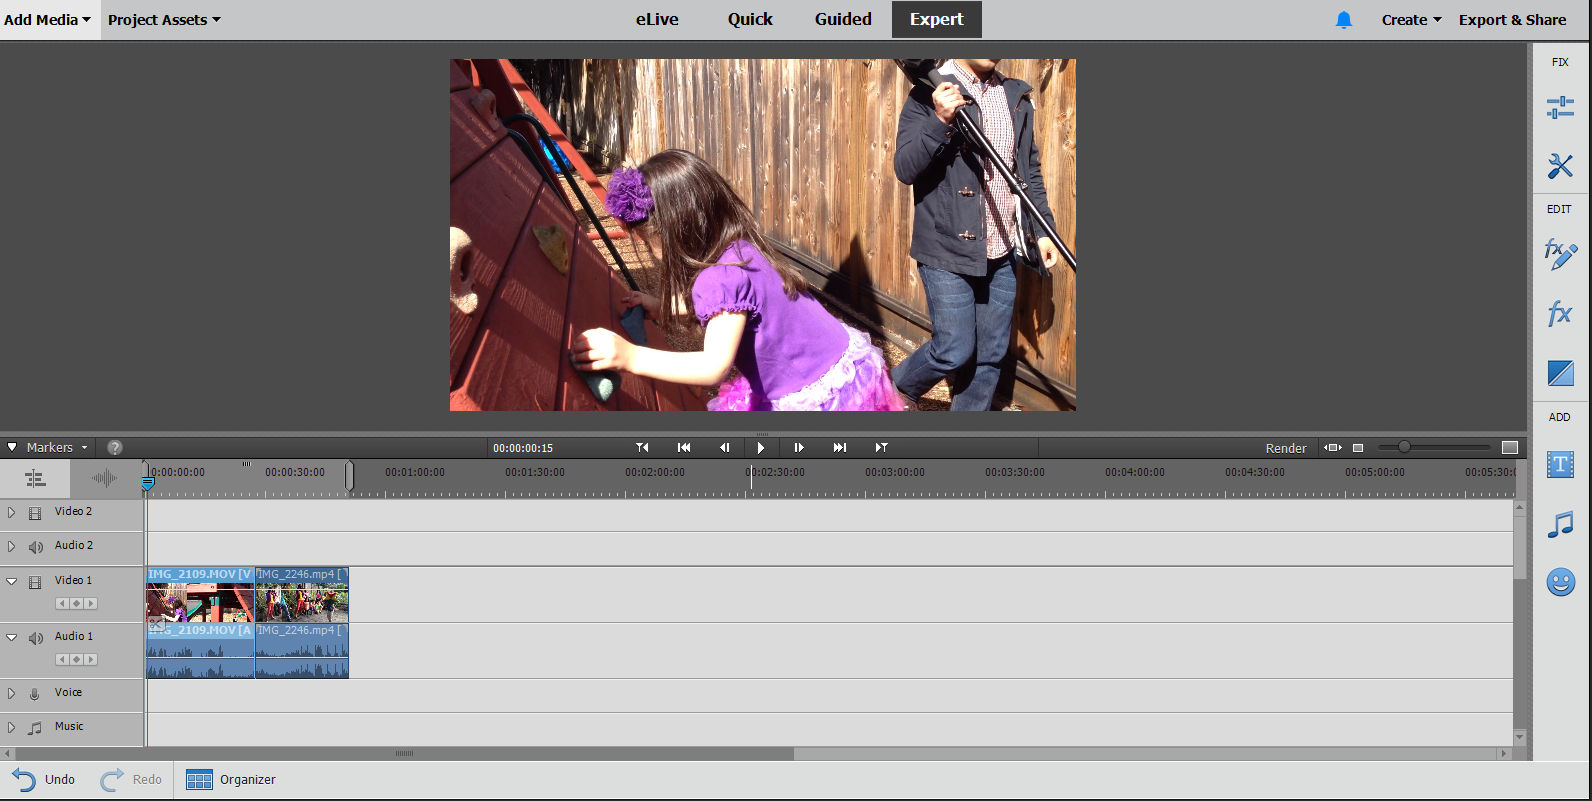Image resolution: width=1592 pixels, height=801 pixels.
Task: Open the Music note icon
Action: click(x=1560, y=524)
